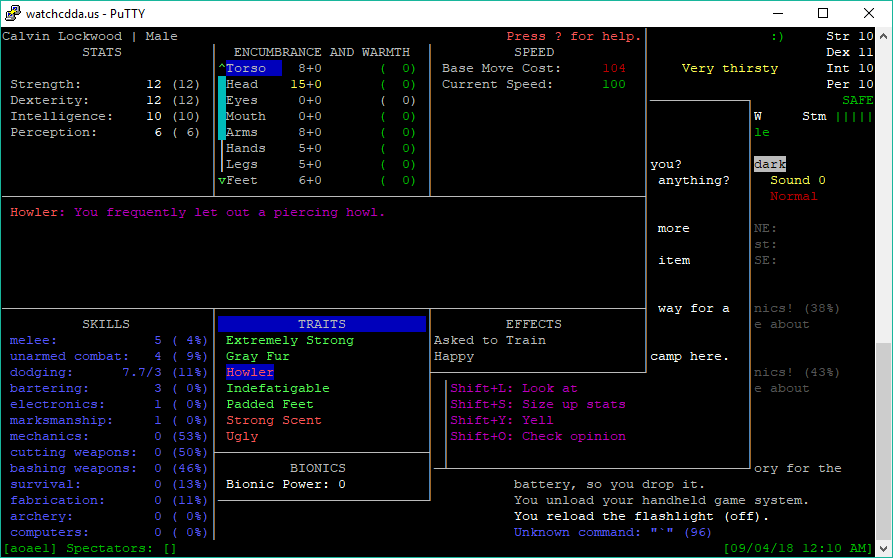Choose Shift+S: Size up stats option

pos(538,404)
